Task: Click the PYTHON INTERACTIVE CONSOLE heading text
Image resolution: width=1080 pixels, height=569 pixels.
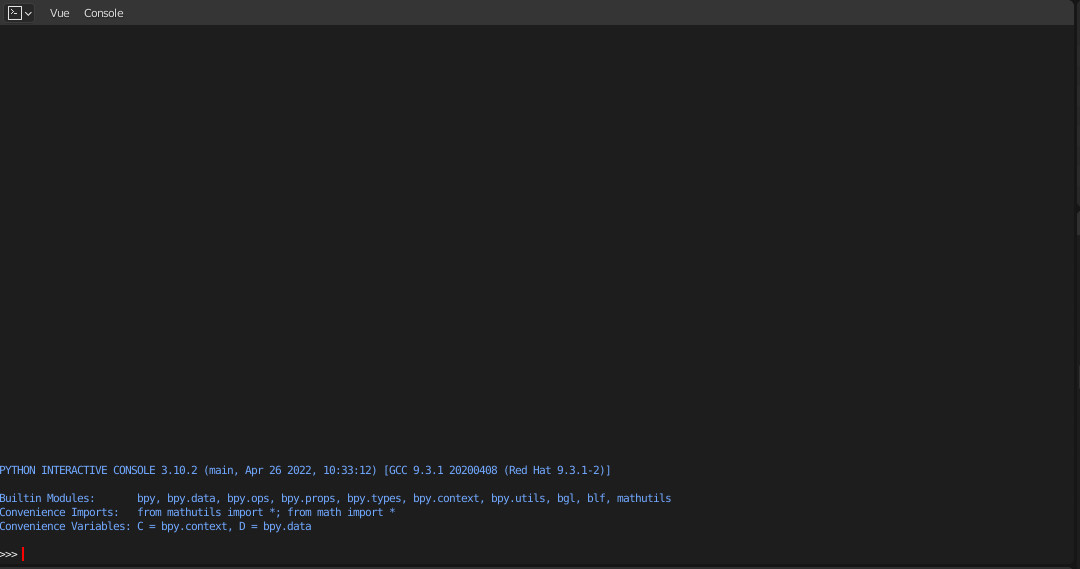Action: 78,470
